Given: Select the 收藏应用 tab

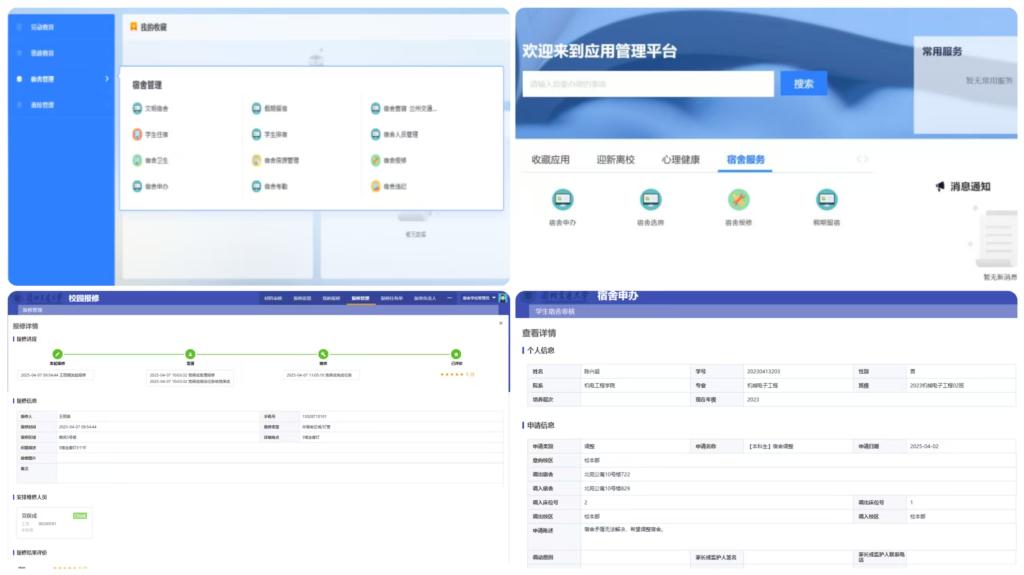Looking at the screenshot, I should [550, 159].
